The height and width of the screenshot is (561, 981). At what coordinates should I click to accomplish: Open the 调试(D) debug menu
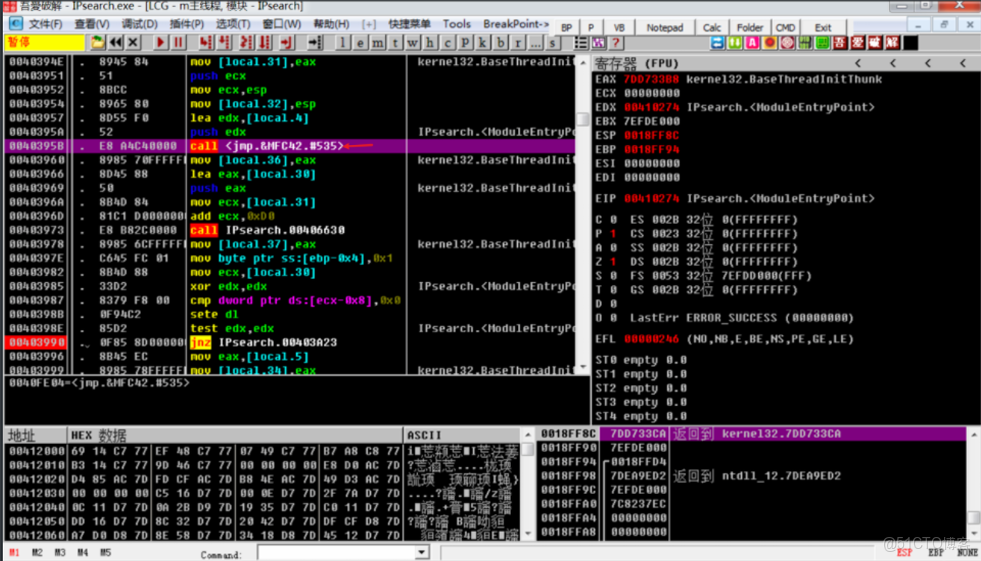[x=139, y=24]
